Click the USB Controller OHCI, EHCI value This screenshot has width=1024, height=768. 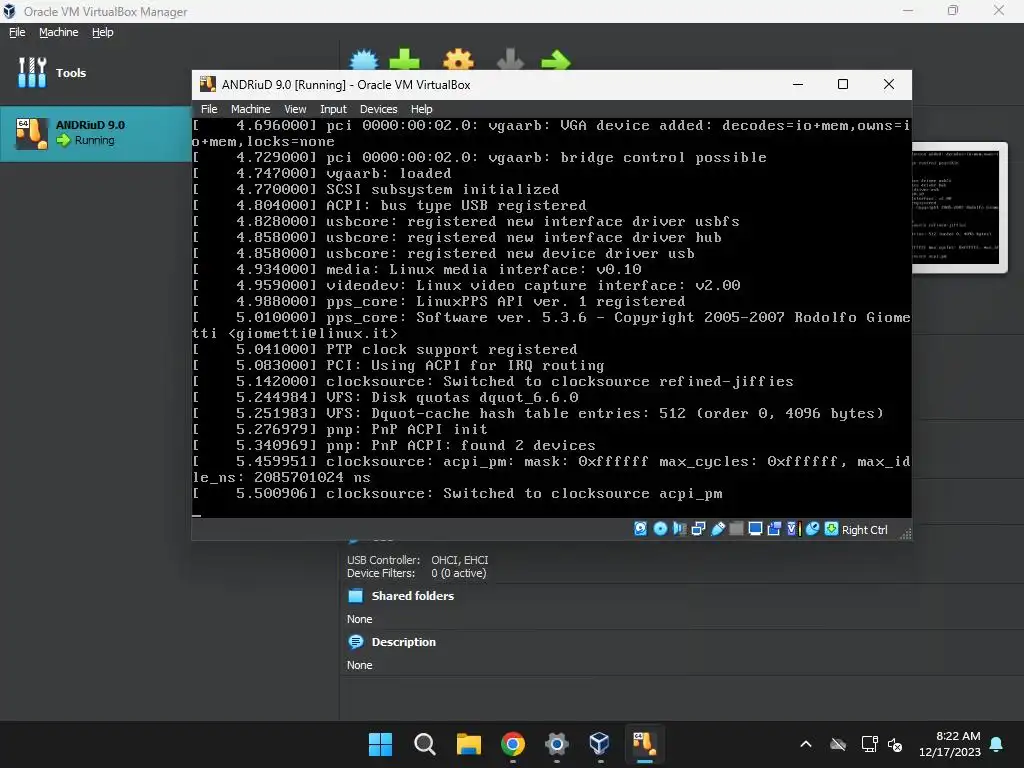point(459,560)
